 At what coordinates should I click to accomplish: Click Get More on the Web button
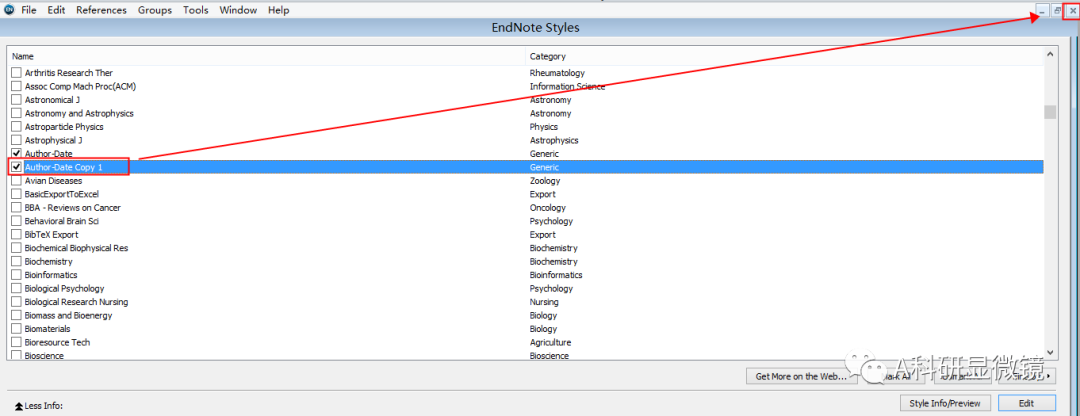[802, 376]
